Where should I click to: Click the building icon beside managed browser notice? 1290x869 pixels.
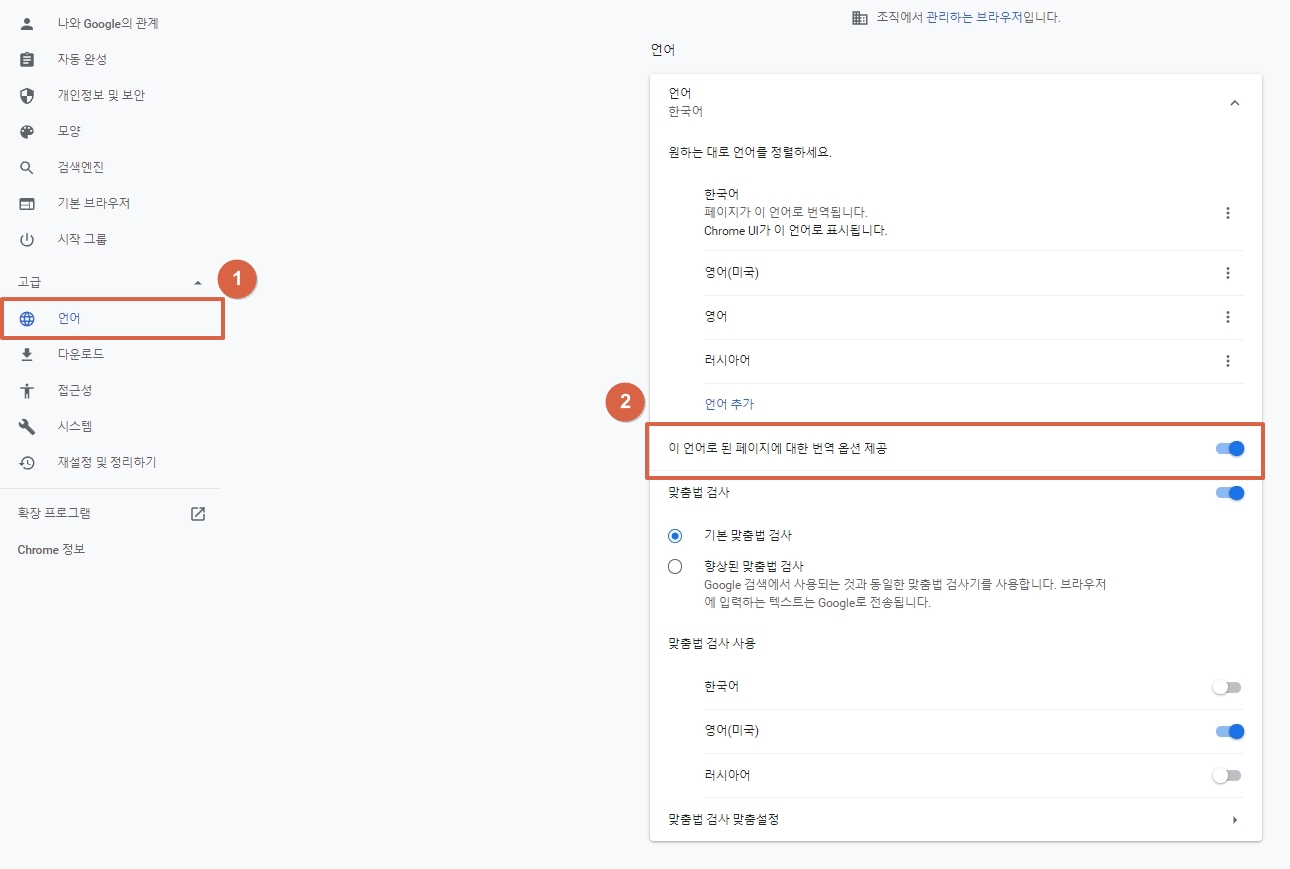[859, 17]
